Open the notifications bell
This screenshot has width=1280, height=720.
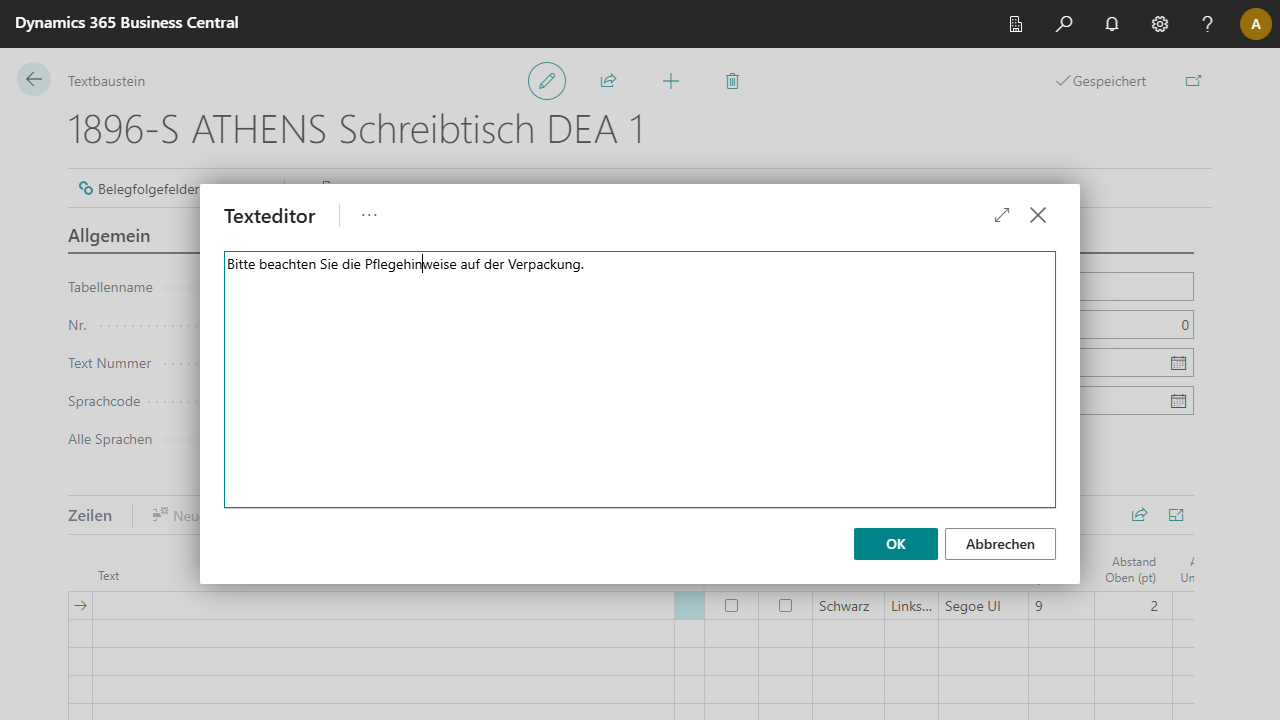pyautogui.click(x=1112, y=24)
